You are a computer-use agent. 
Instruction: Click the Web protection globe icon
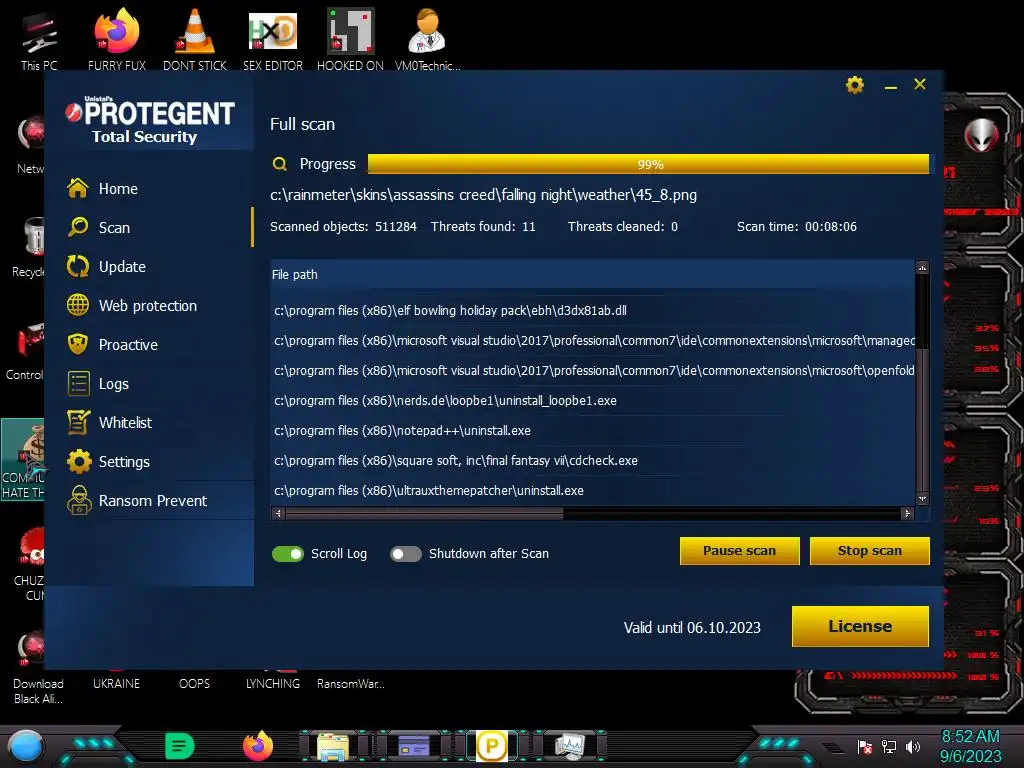(78, 305)
